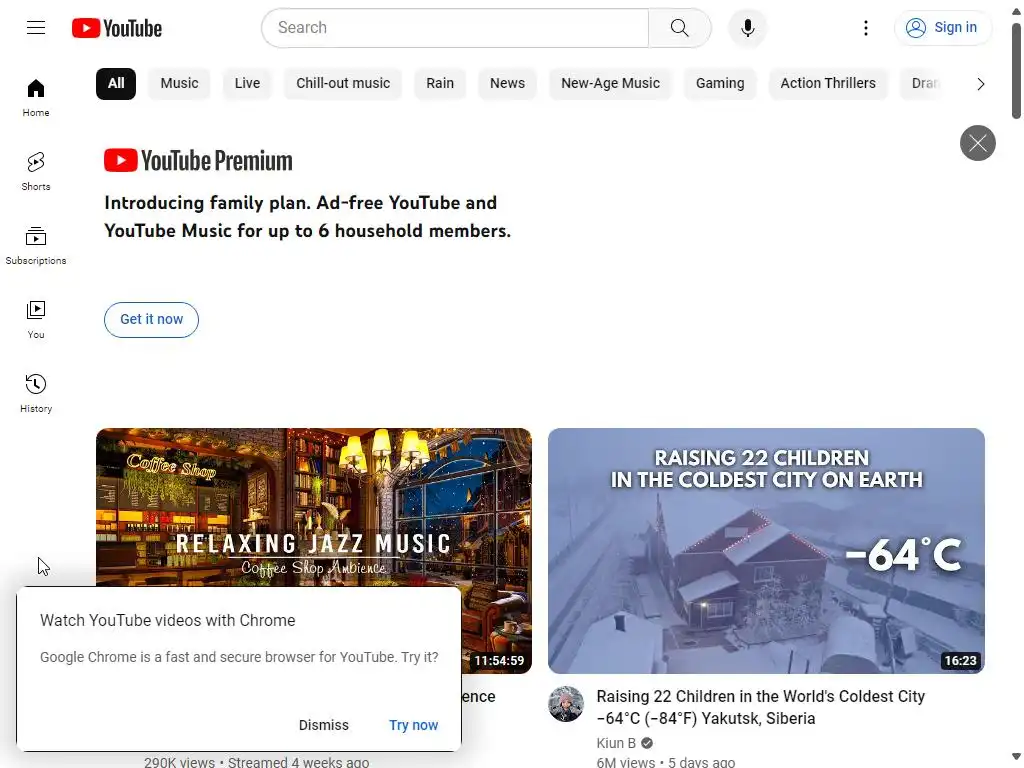
Task: Open the Kiun B channel avatar
Action: pyautogui.click(x=566, y=703)
